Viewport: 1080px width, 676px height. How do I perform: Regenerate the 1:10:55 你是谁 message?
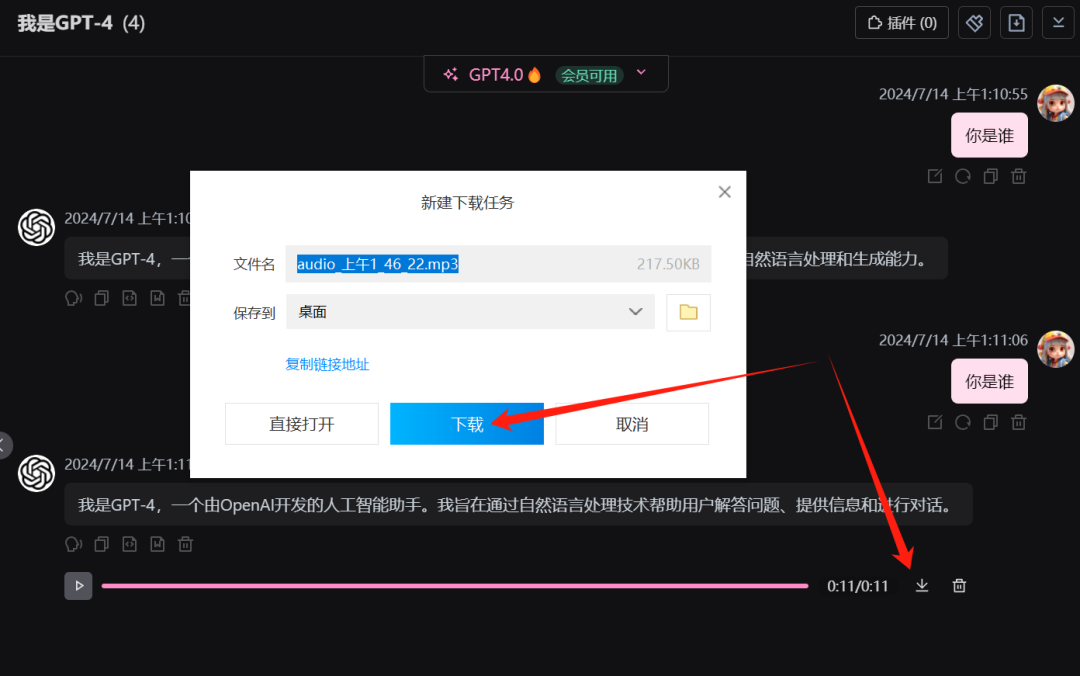point(963,176)
